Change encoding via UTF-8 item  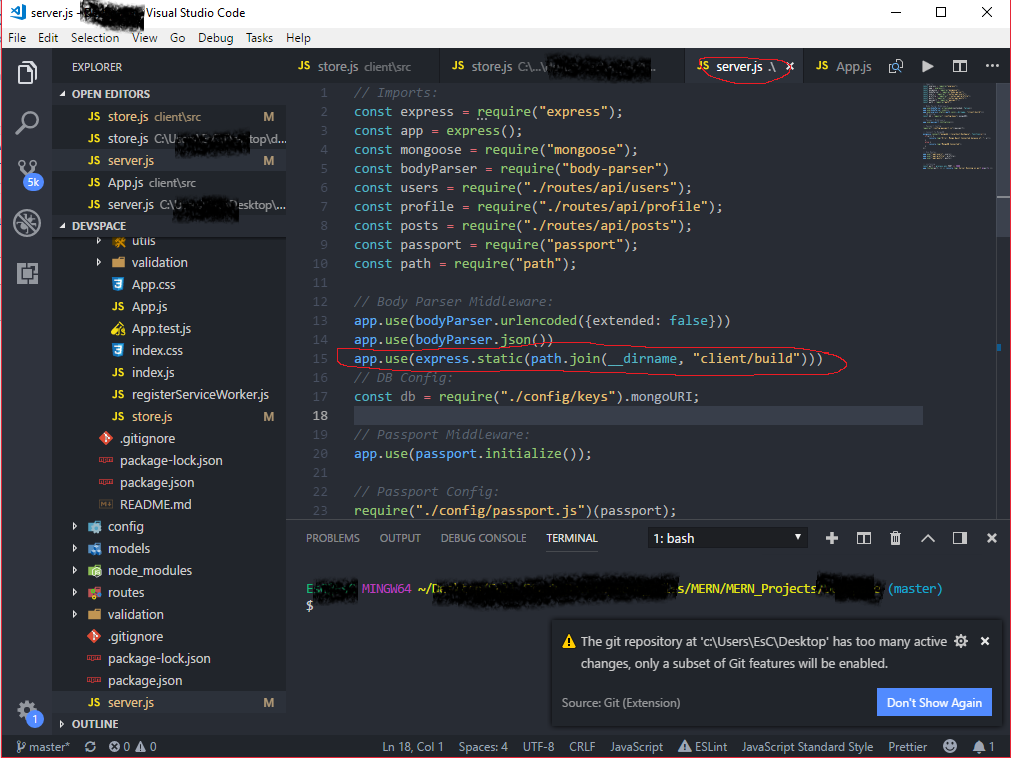coord(538,746)
